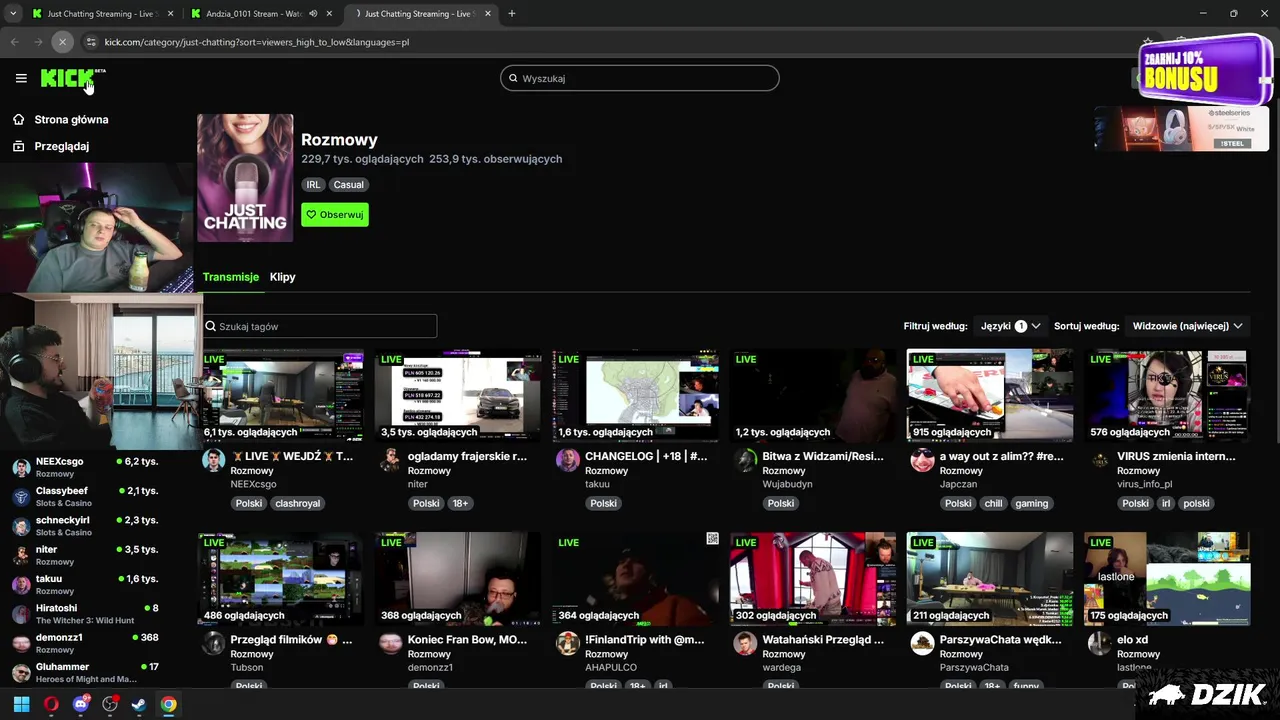Screen dimensions: 1280x720
Task: Click irl tag under virus_info_pl stream
Action: (x=1166, y=503)
